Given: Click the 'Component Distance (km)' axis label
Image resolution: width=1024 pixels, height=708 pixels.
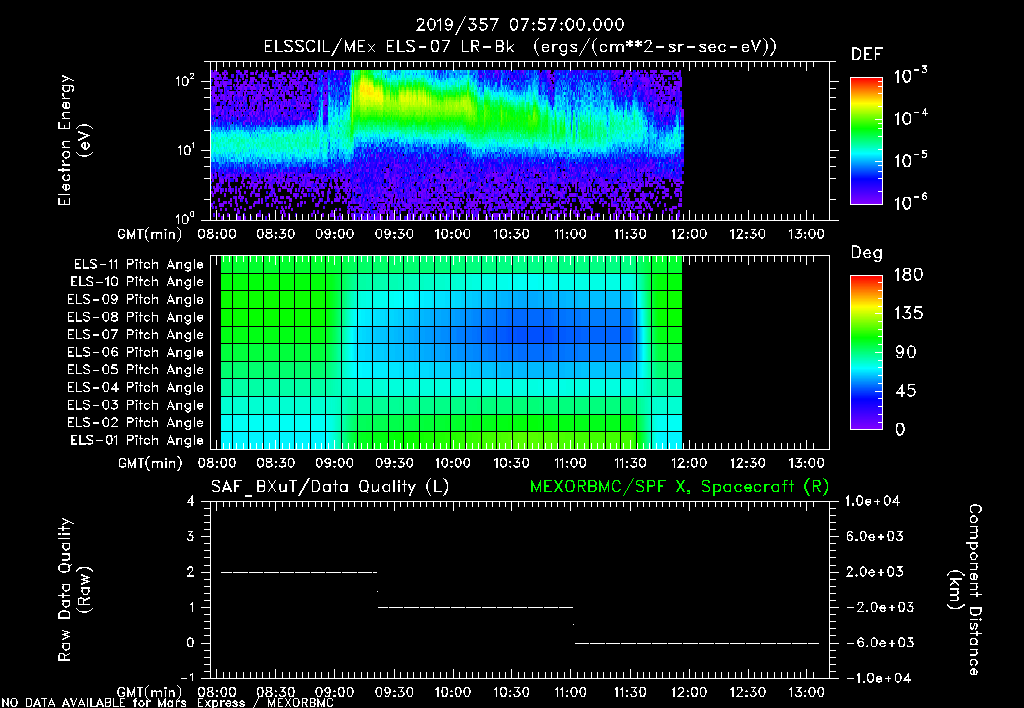Looking at the screenshot, I should (x=965, y=590).
